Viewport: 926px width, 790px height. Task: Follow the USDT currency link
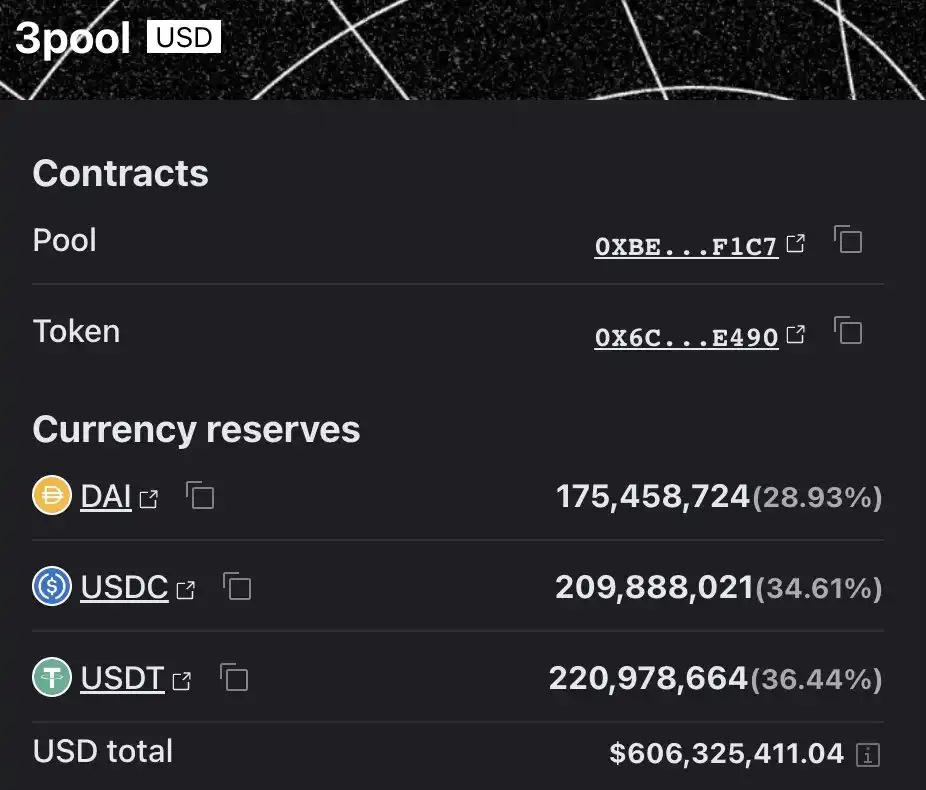pos(122,679)
